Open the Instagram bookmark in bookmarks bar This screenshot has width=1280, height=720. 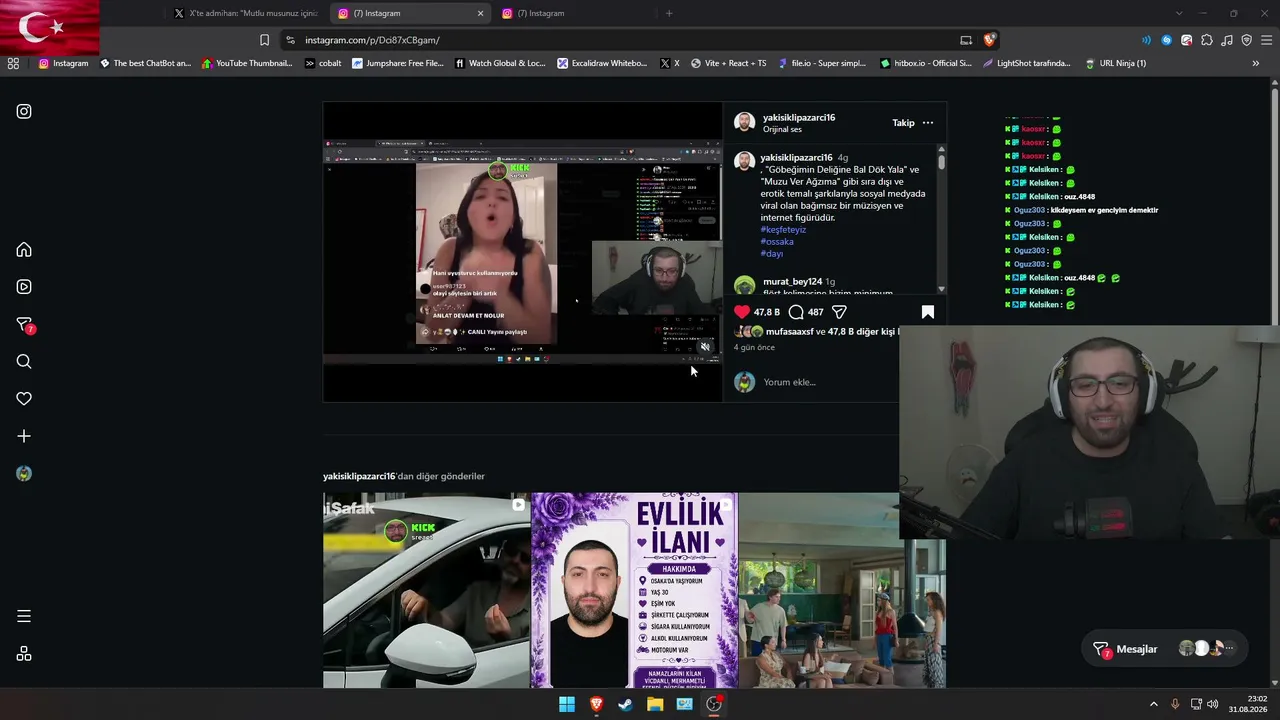point(63,63)
